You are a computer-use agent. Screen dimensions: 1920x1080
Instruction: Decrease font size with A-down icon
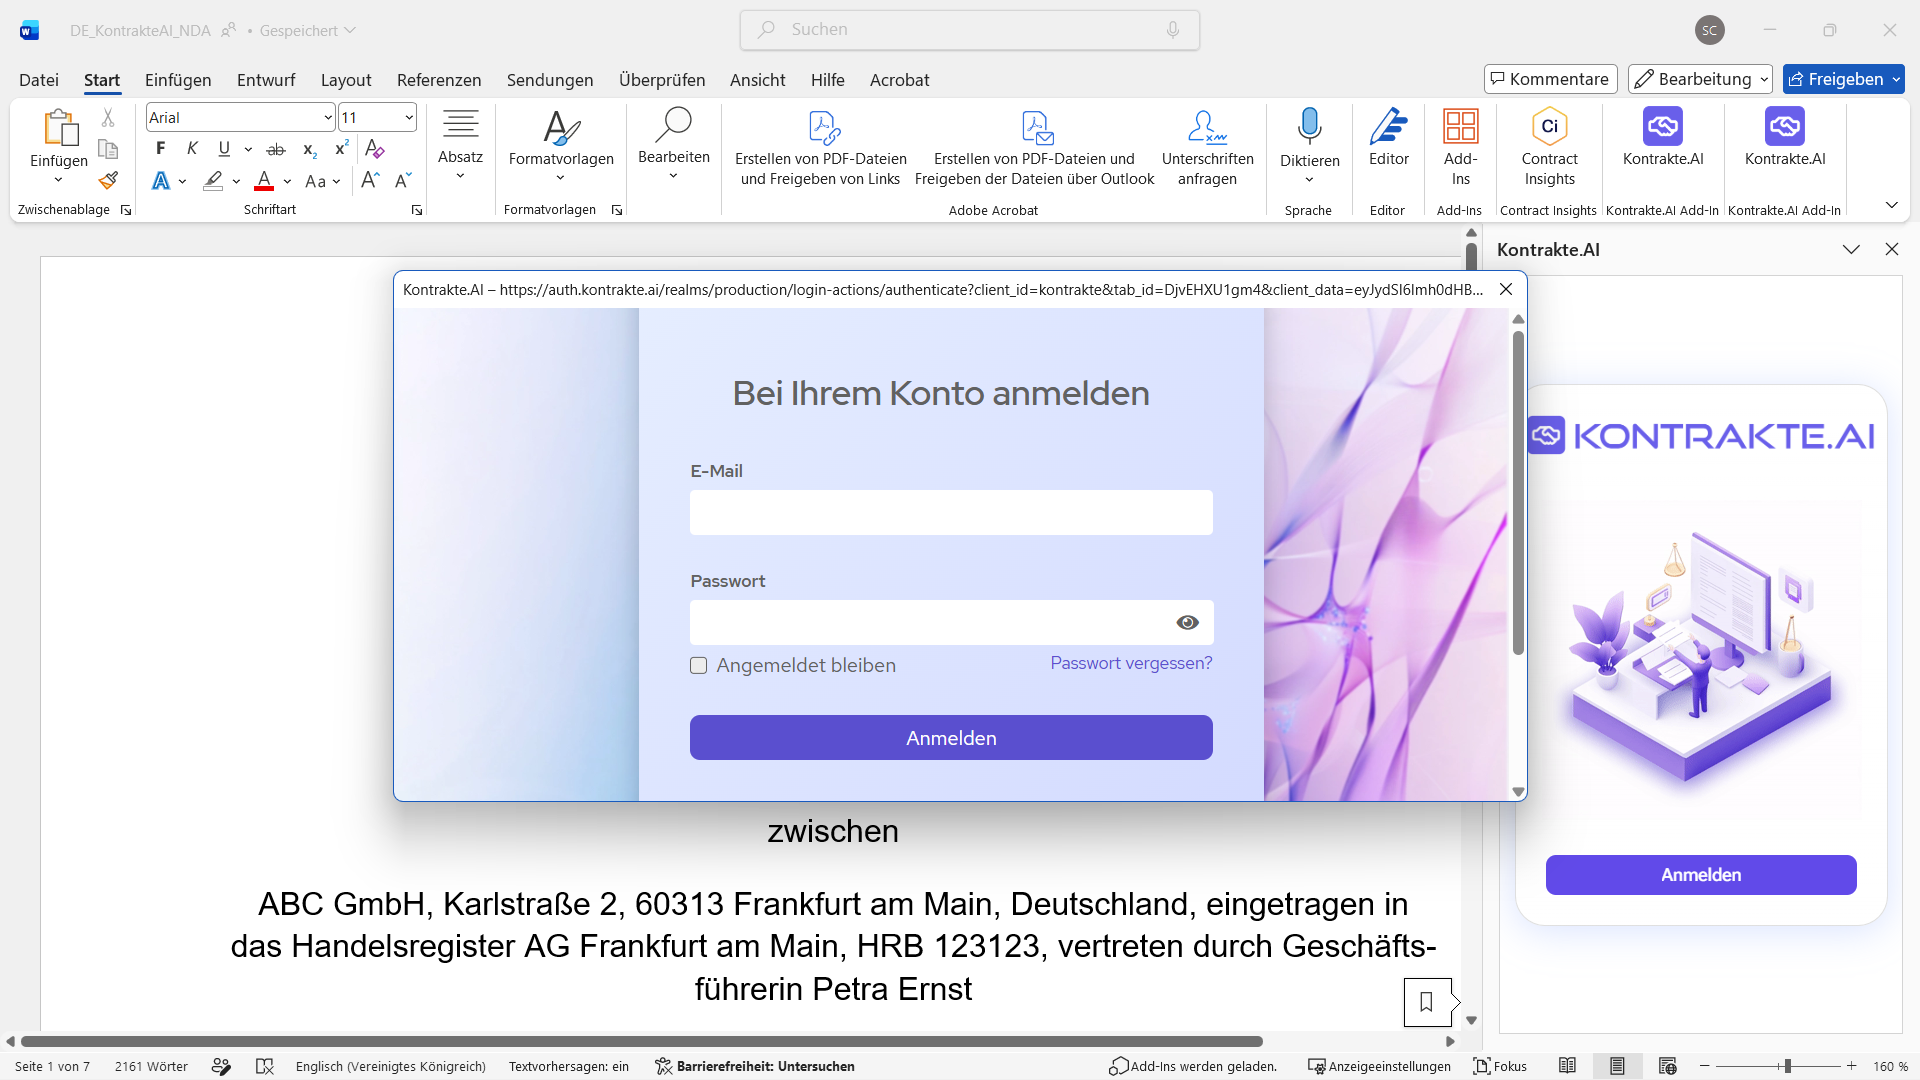point(403,181)
